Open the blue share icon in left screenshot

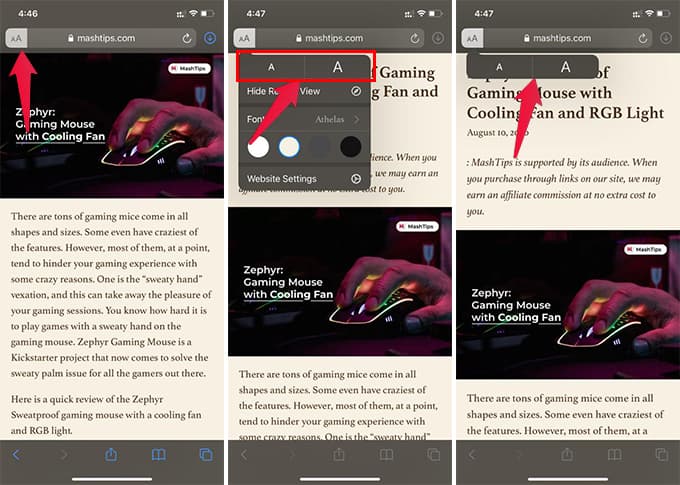(111, 454)
